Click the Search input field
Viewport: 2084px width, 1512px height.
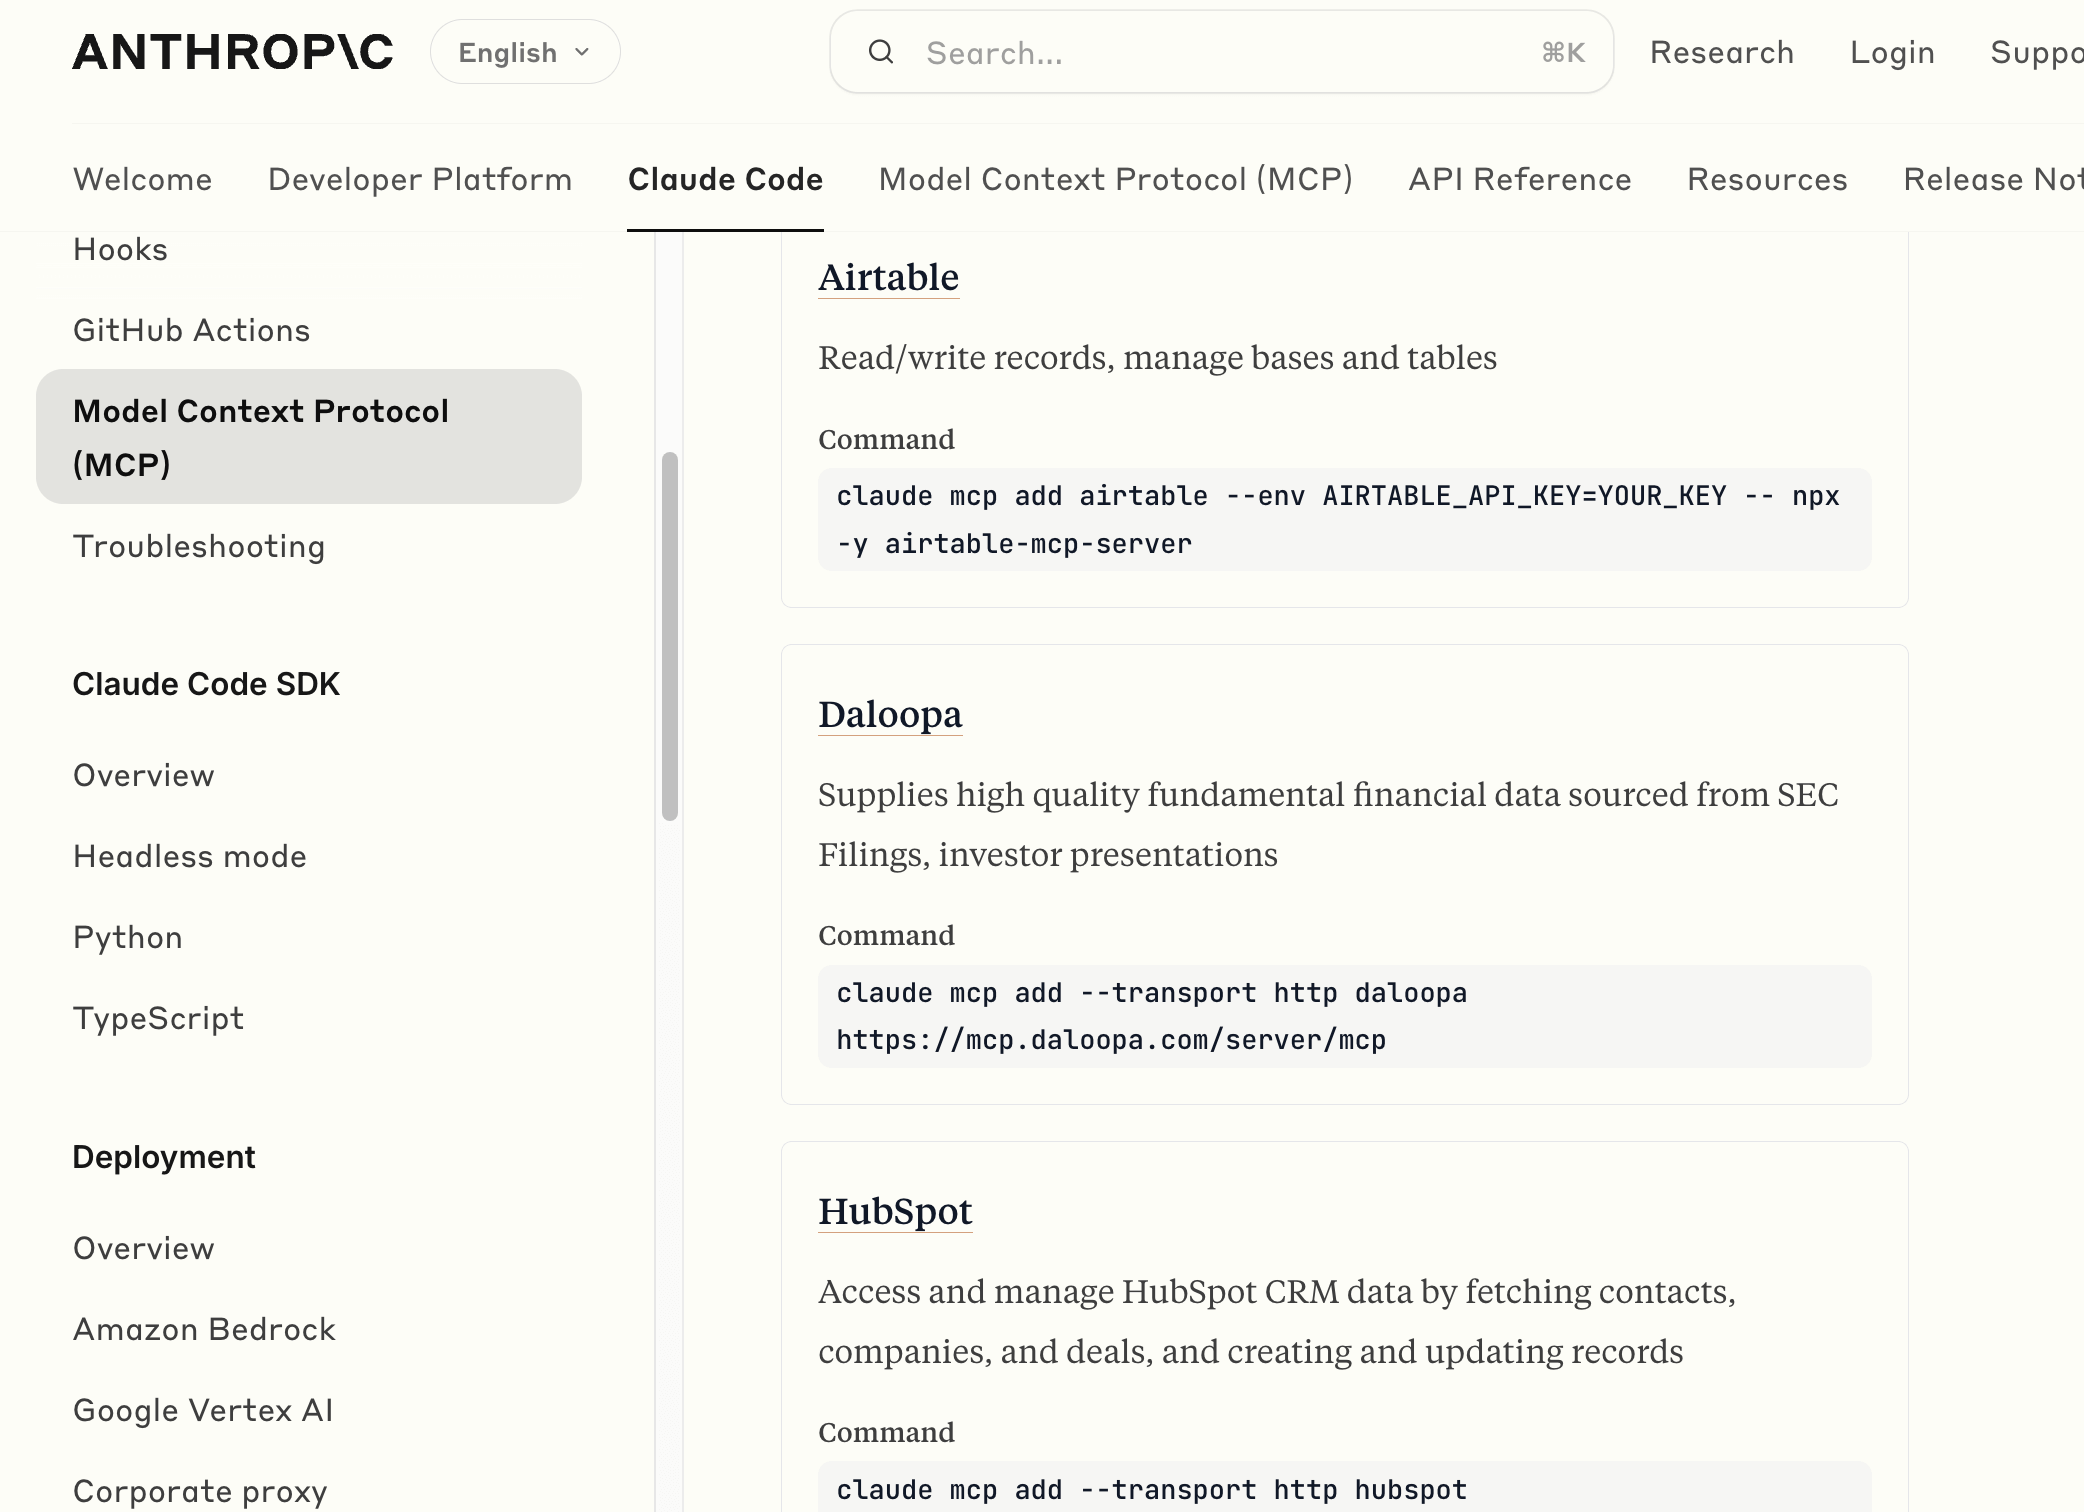click(1220, 52)
